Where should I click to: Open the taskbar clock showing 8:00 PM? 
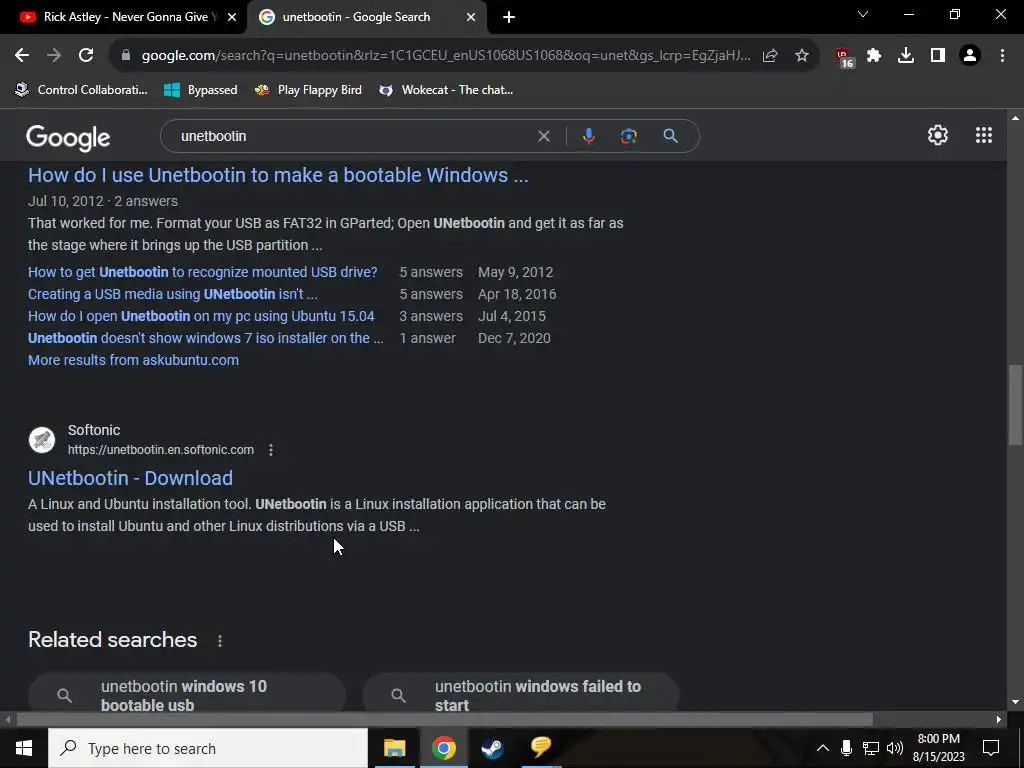pyautogui.click(x=938, y=748)
